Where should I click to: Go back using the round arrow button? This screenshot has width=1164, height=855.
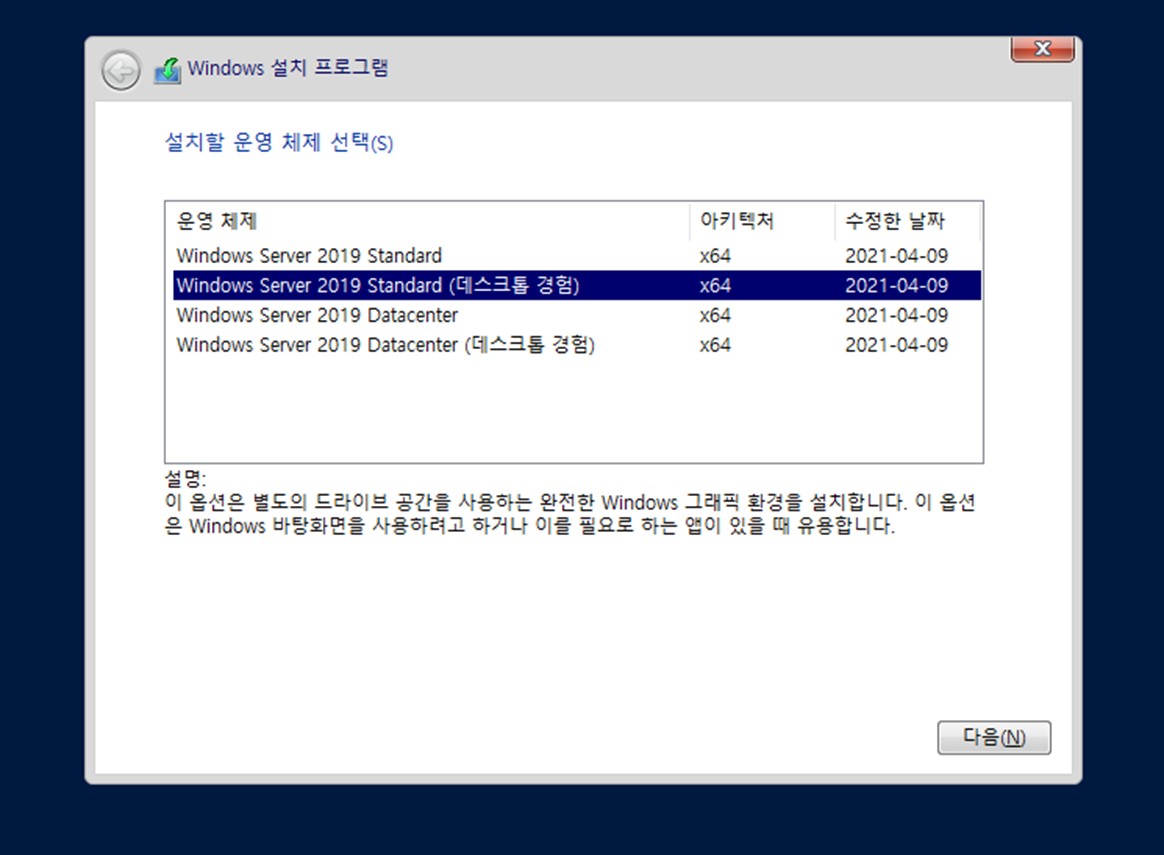(120, 71)
